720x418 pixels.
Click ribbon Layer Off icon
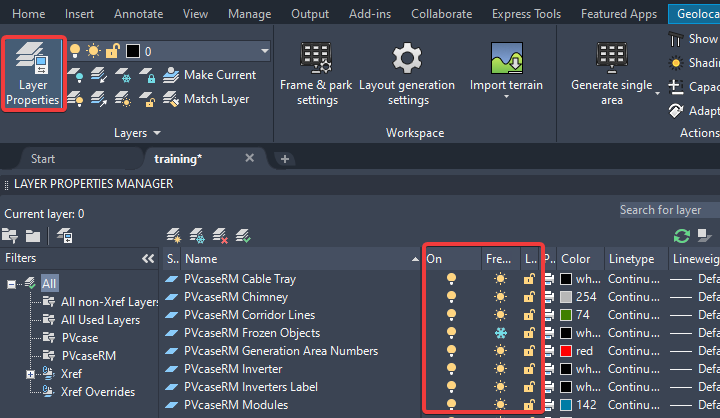pos(75,75)
